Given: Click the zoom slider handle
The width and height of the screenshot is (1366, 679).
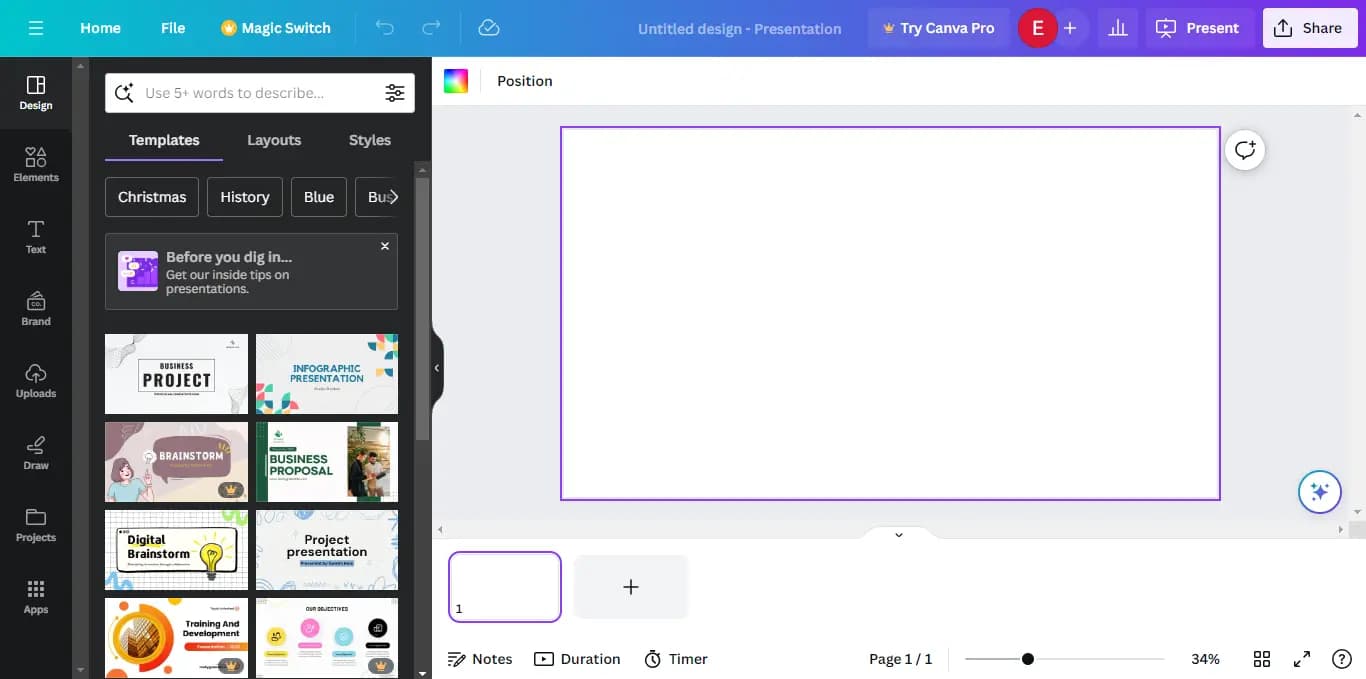Looking at the screenshot, I should [x=1028, y=659].
